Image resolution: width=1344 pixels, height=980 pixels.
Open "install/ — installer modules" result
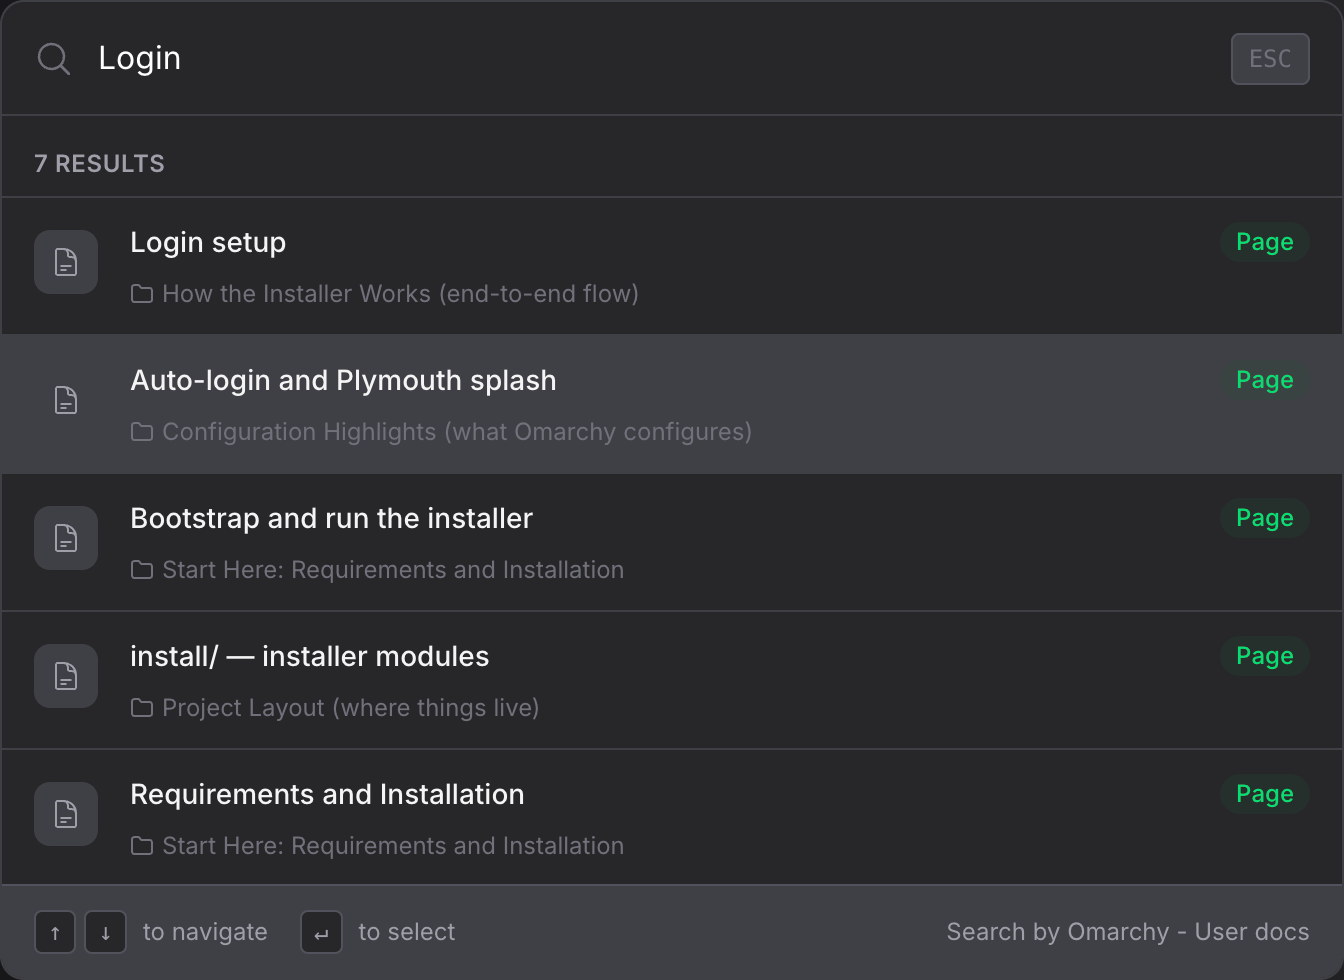309,657
